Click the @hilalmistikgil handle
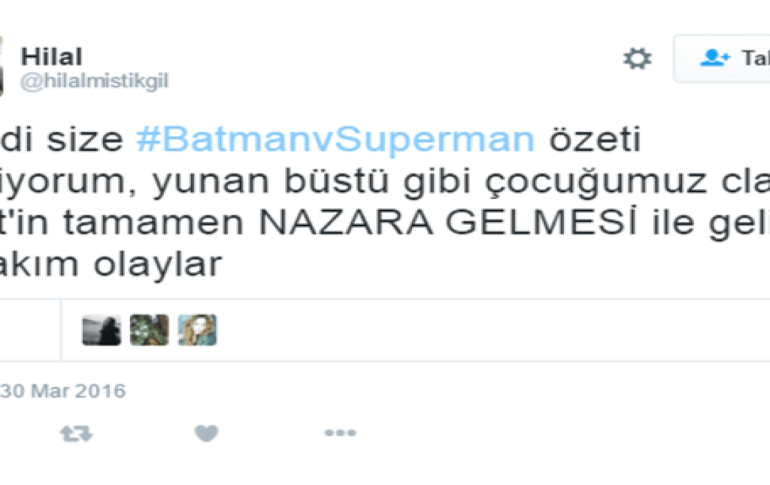This screenshot has height=485, width=770. (x=94, y=81)
